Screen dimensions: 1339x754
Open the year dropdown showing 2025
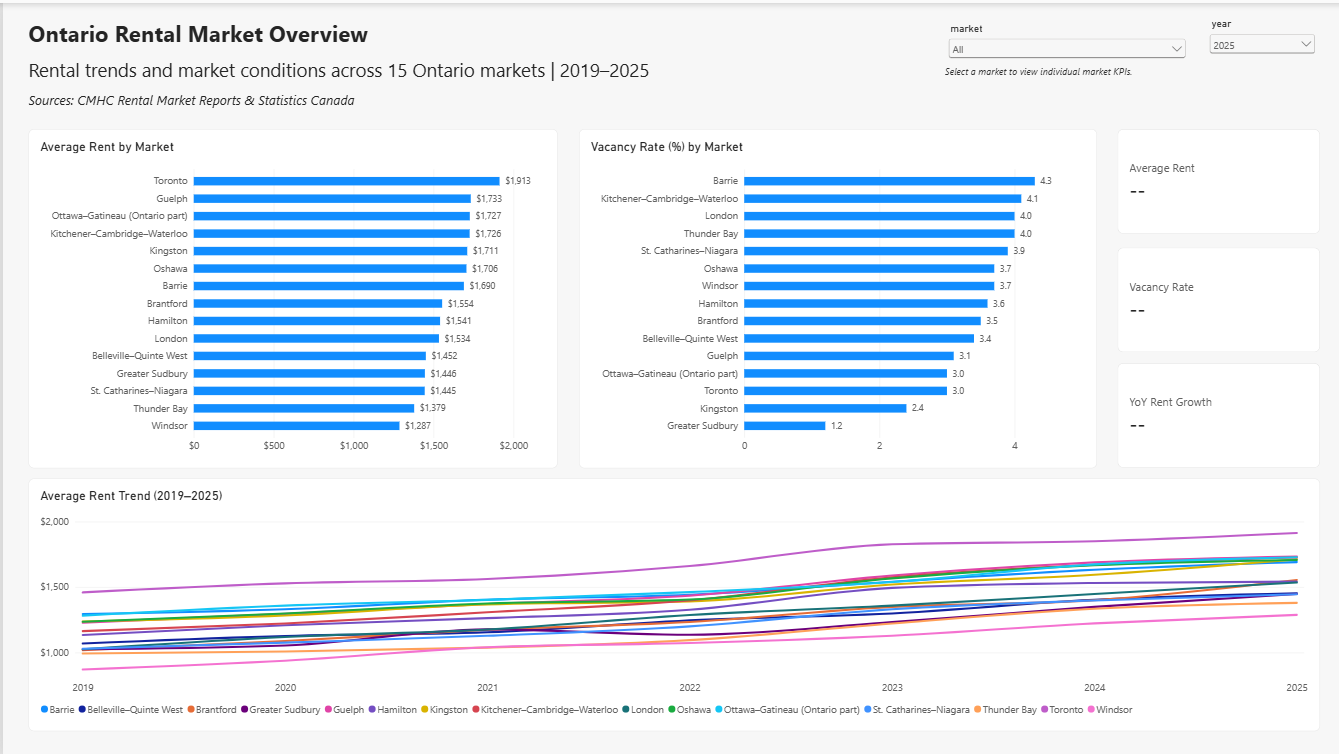[x=1262, y=44]
